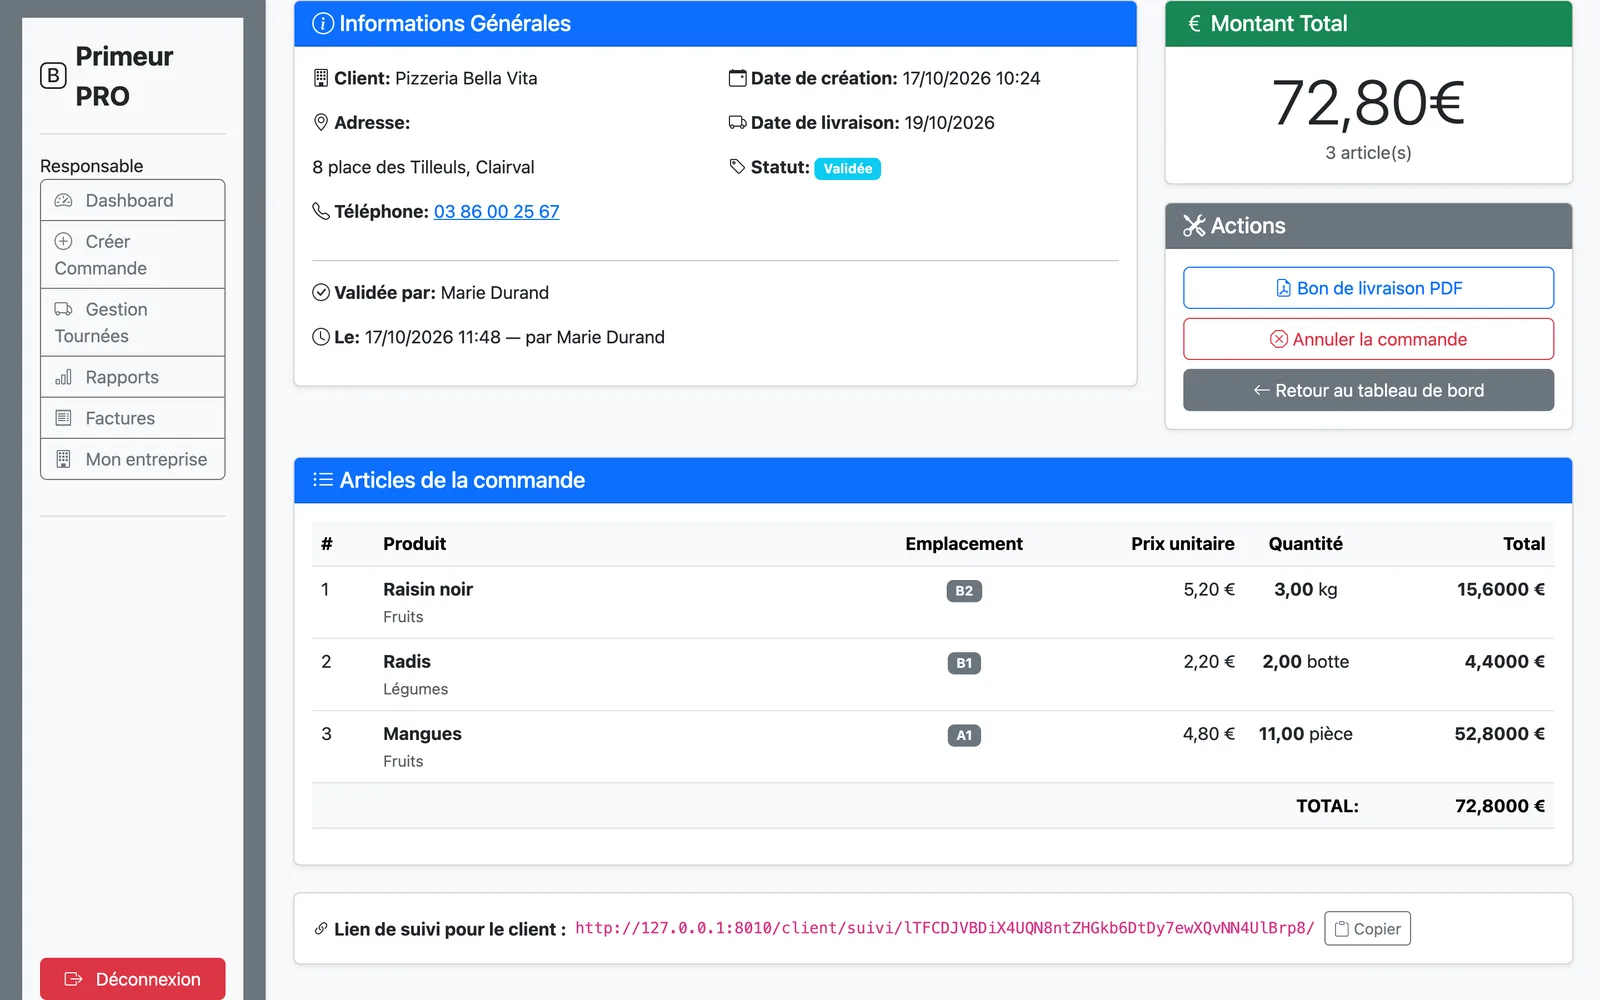Click the Primeur PRO logo icon
The width and height of the screenshot is (1600, 1000).
tap(53, 75)
